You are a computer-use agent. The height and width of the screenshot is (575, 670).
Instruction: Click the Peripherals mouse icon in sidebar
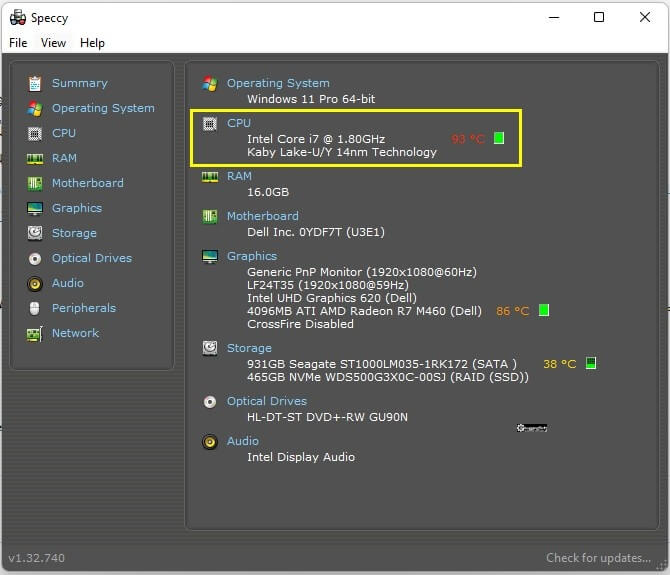pos(35,308)
